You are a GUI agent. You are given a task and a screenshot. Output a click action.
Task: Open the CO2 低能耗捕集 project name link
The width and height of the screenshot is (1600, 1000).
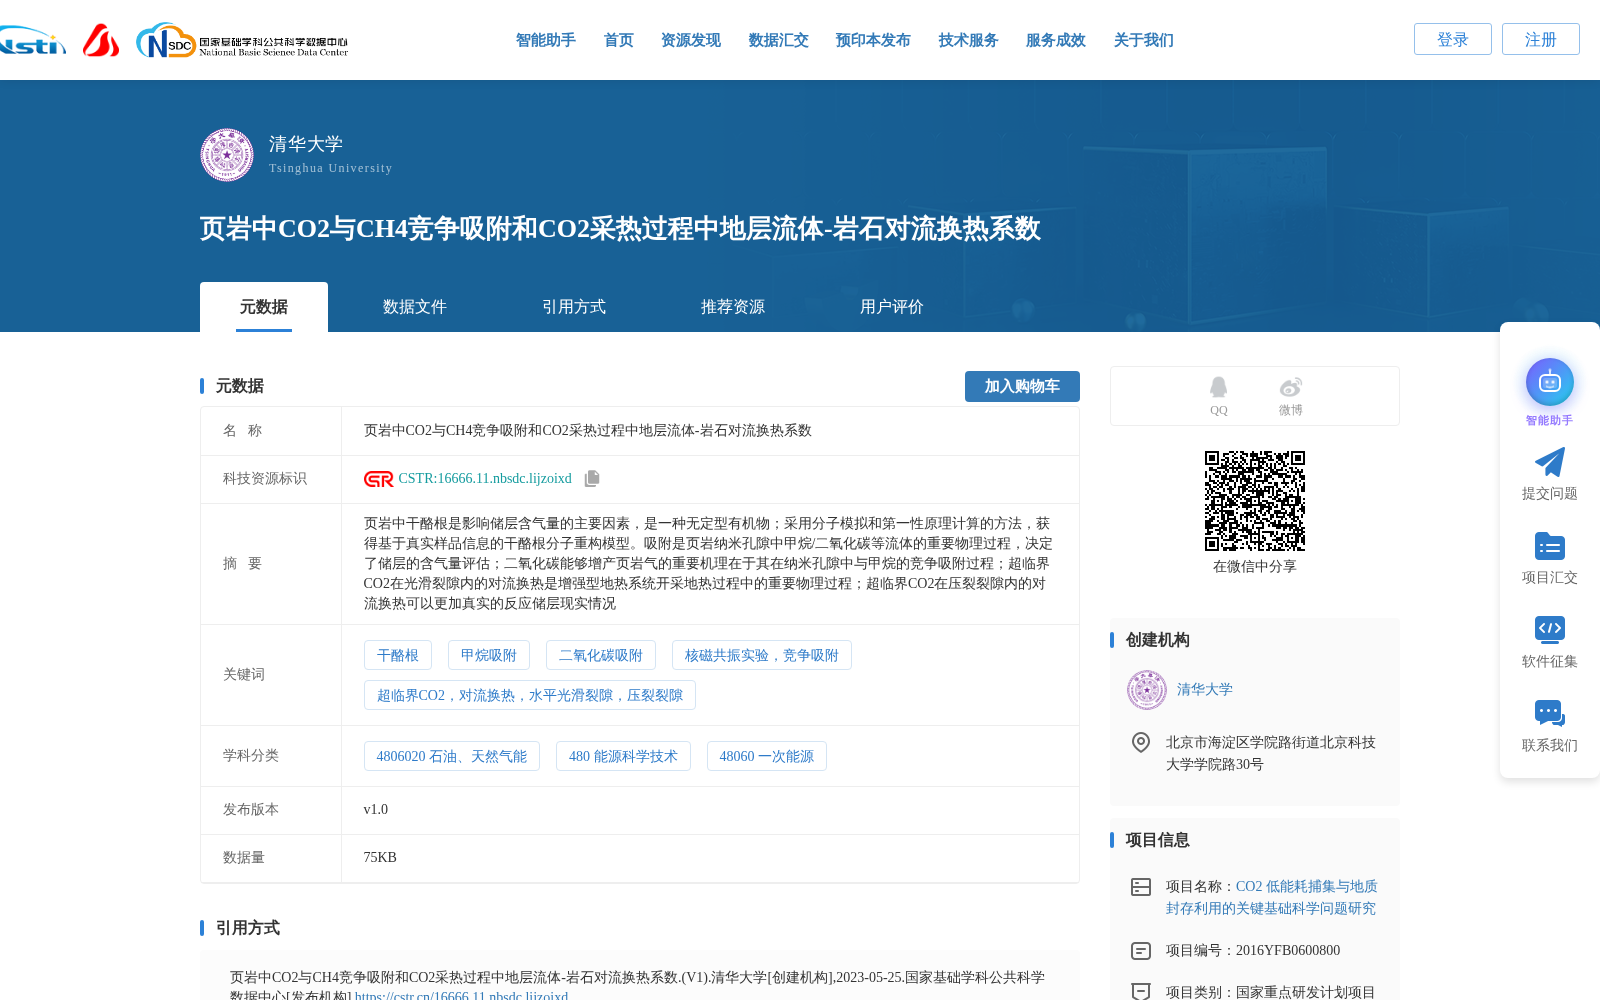[1271, 897]
